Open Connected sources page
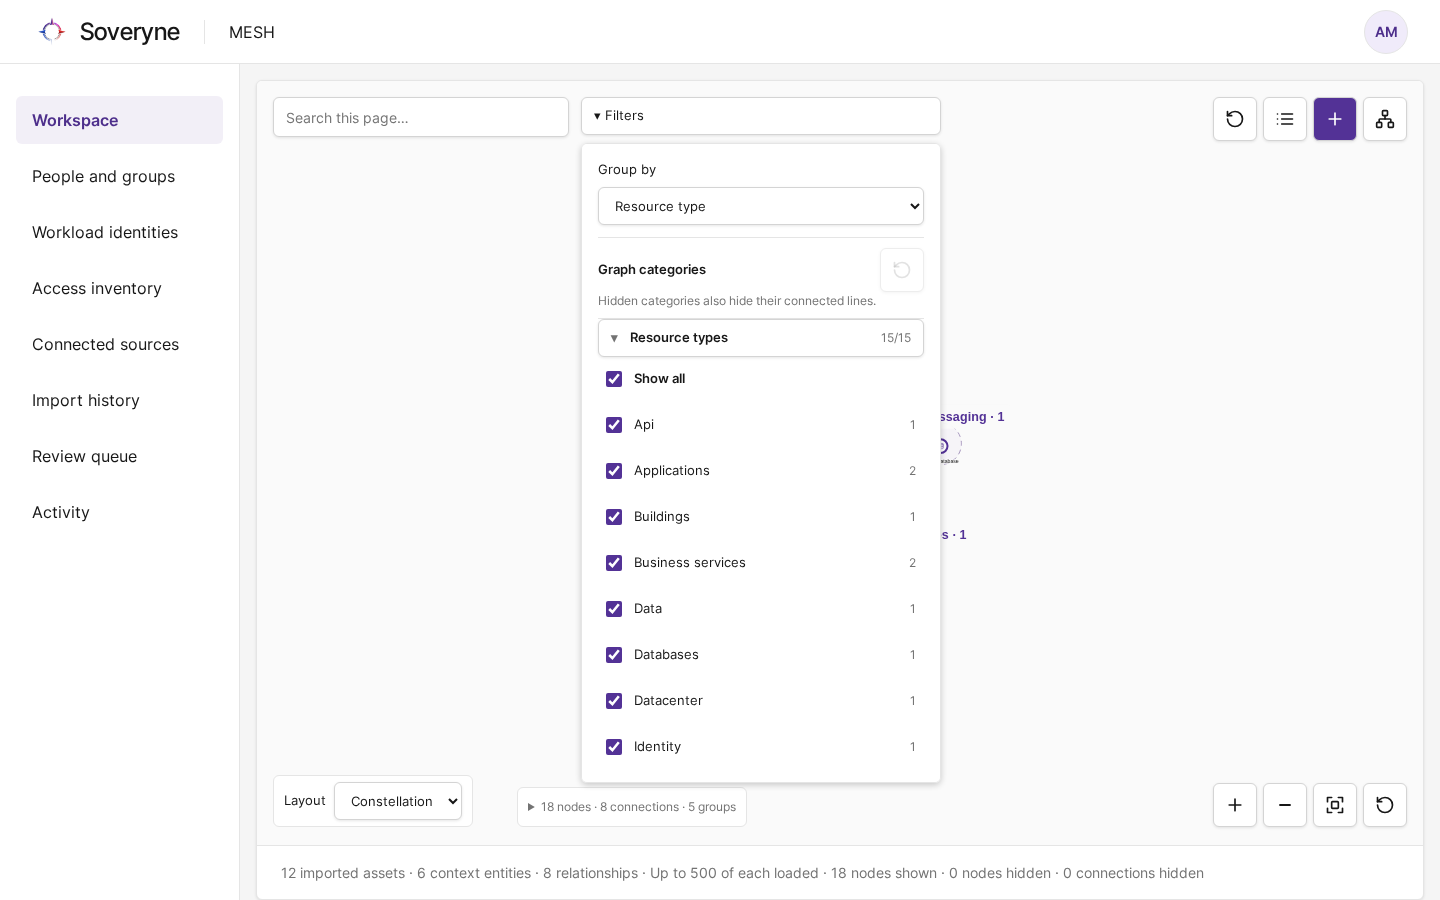Screen dimensions: 1440x900 [x=119, y=344]
